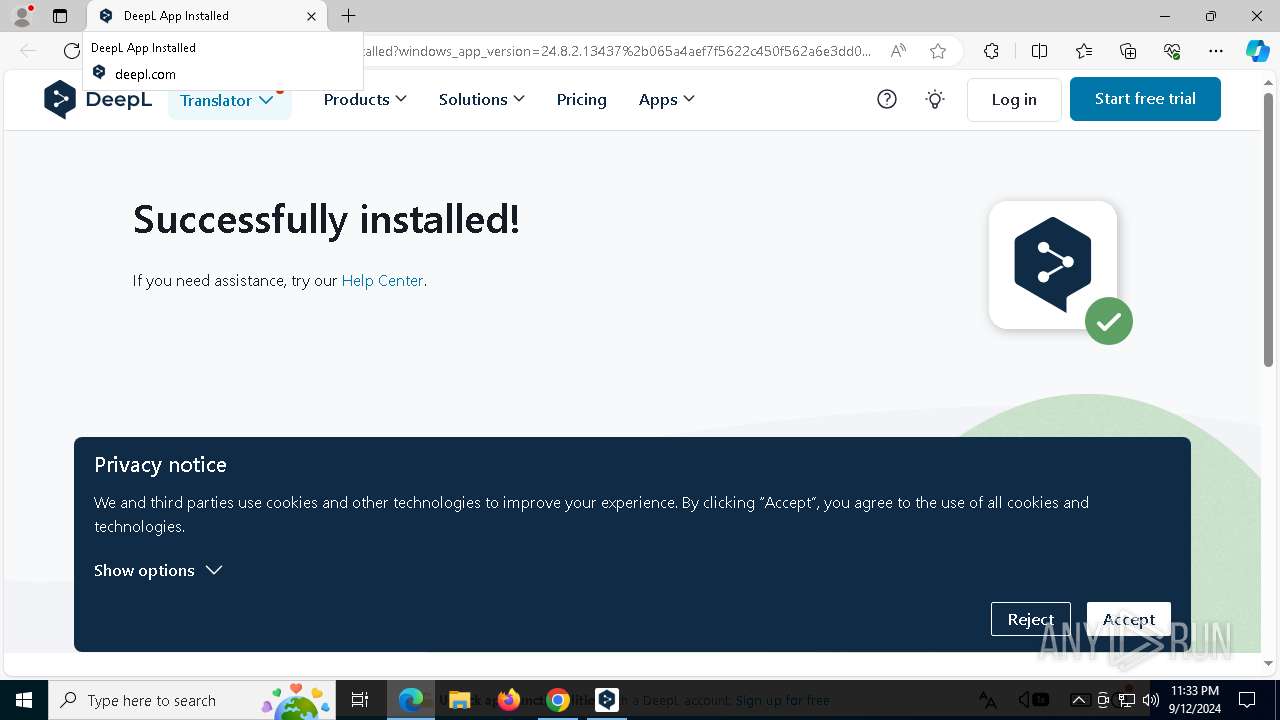Open the Collections icon
The height and width of the screenshot is (720, 1280).
point(1128,51)
